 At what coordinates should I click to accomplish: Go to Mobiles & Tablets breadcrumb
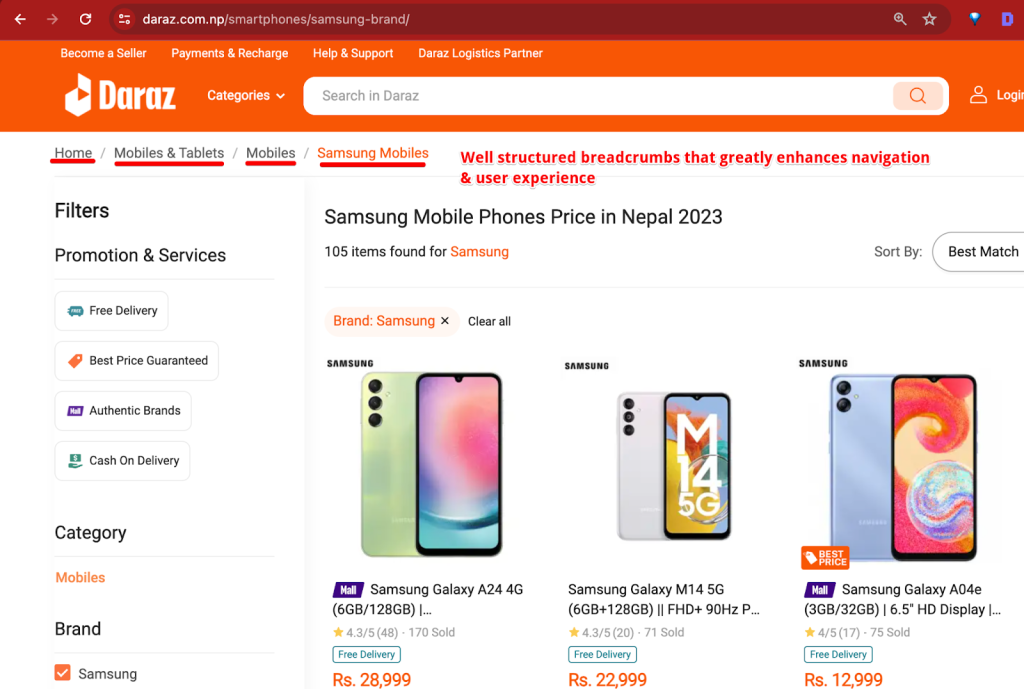click(x=169, y=153)
